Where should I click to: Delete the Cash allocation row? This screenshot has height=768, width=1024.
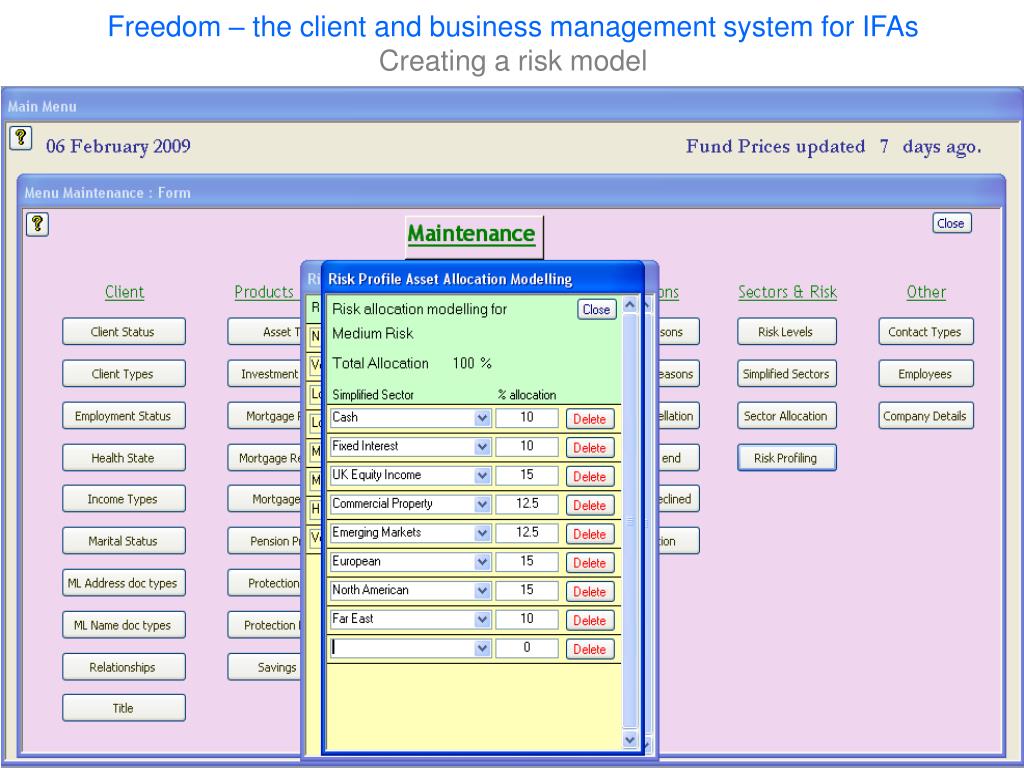coord(590,419)
